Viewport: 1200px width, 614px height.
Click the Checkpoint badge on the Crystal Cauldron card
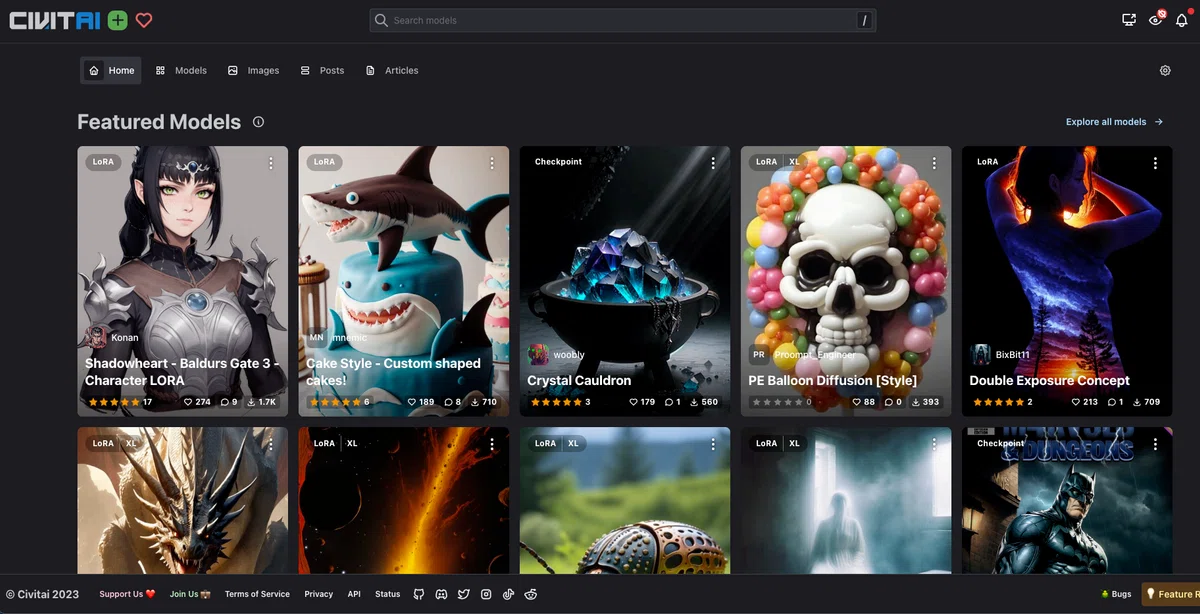tap(558, 161)
